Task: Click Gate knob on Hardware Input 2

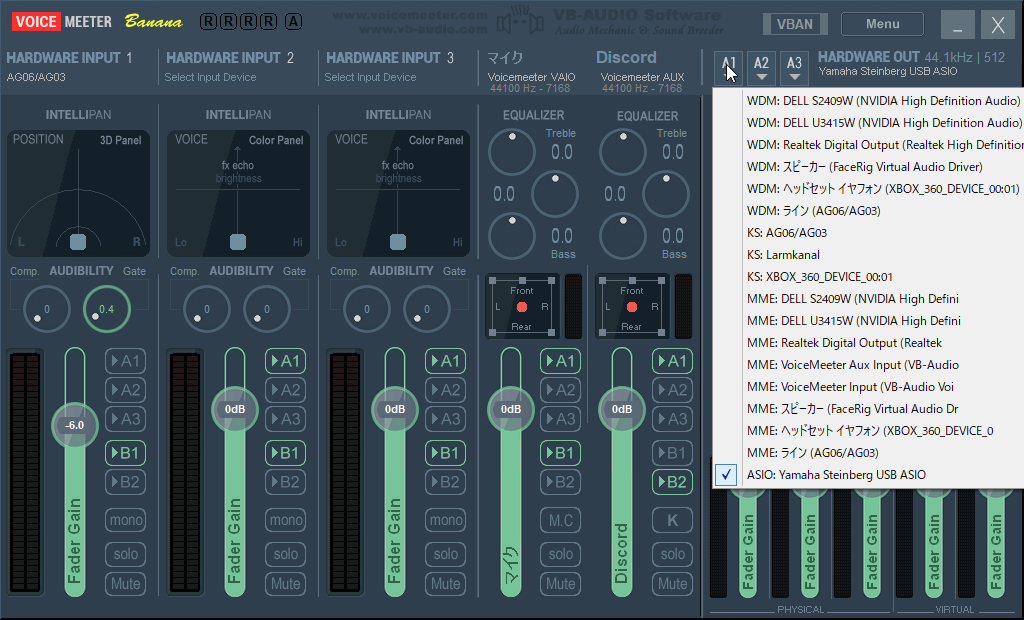Action: pyautogui.click(x=266, y=309)
